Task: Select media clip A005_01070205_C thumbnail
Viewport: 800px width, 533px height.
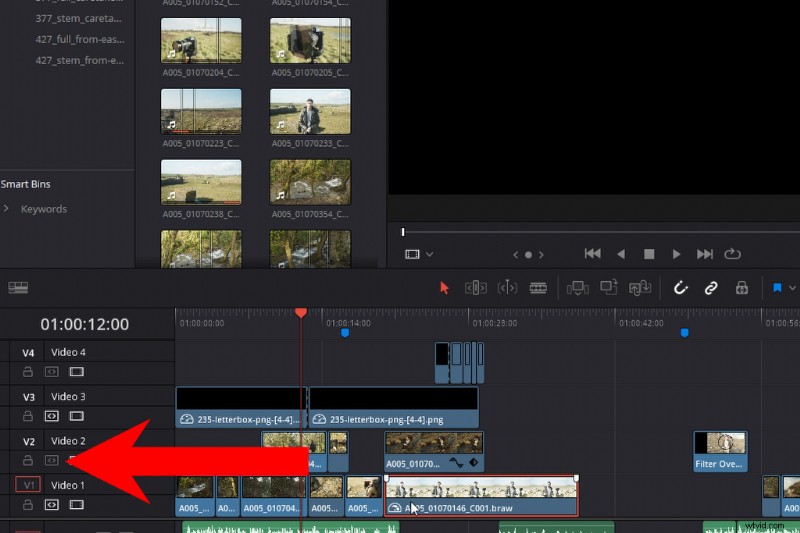Action: 310,40
